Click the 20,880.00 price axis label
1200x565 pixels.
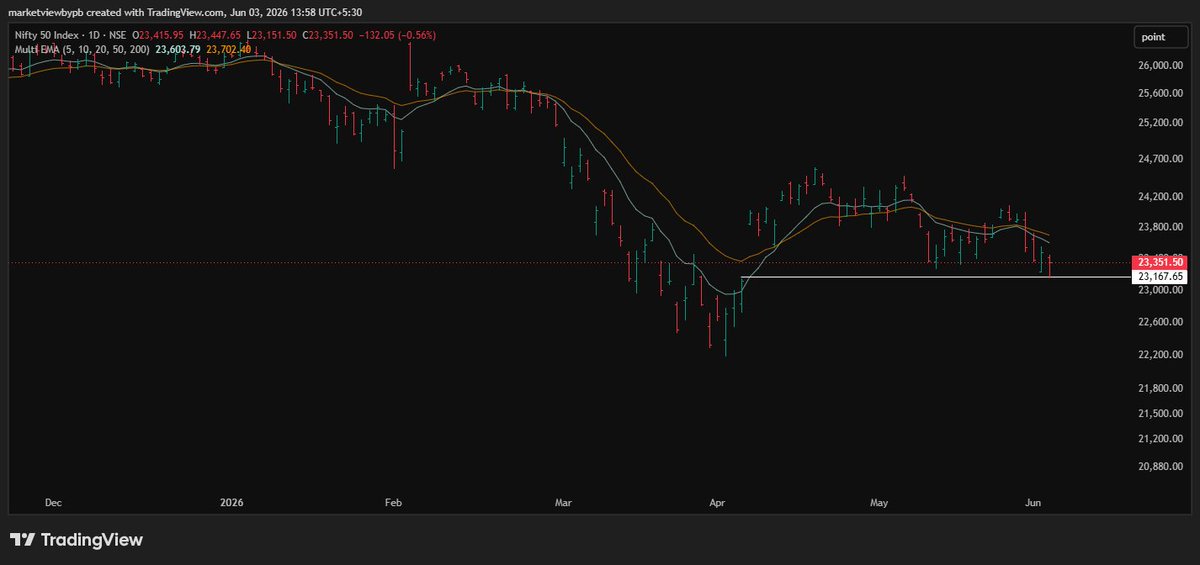point(1160,467)
